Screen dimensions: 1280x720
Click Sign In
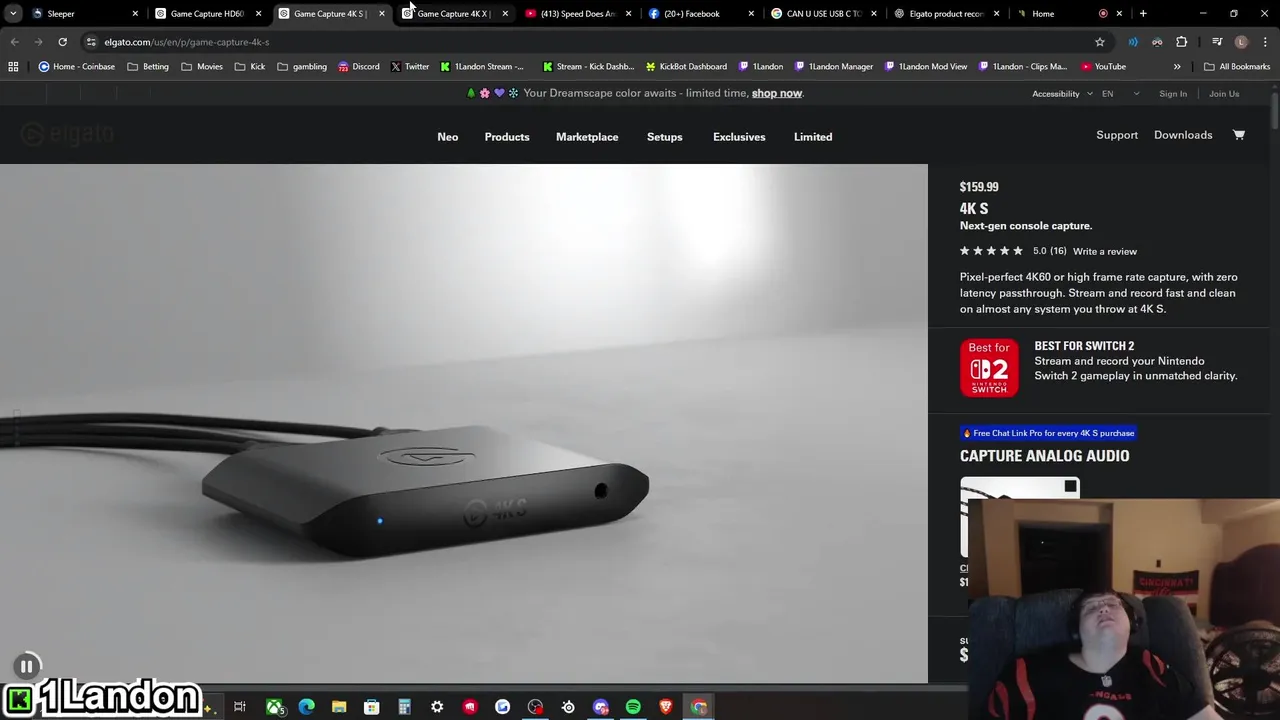[x=1173, y=94]
